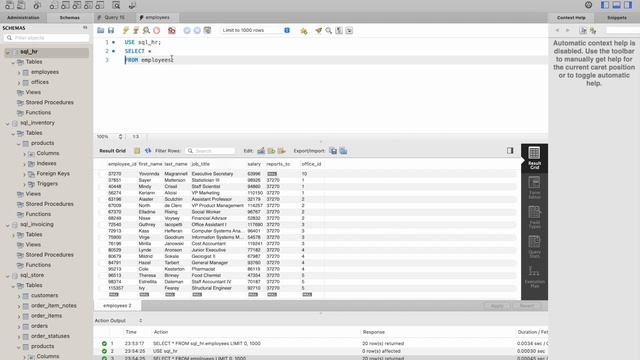Expand the employees table node

click(x=19, y=72)
